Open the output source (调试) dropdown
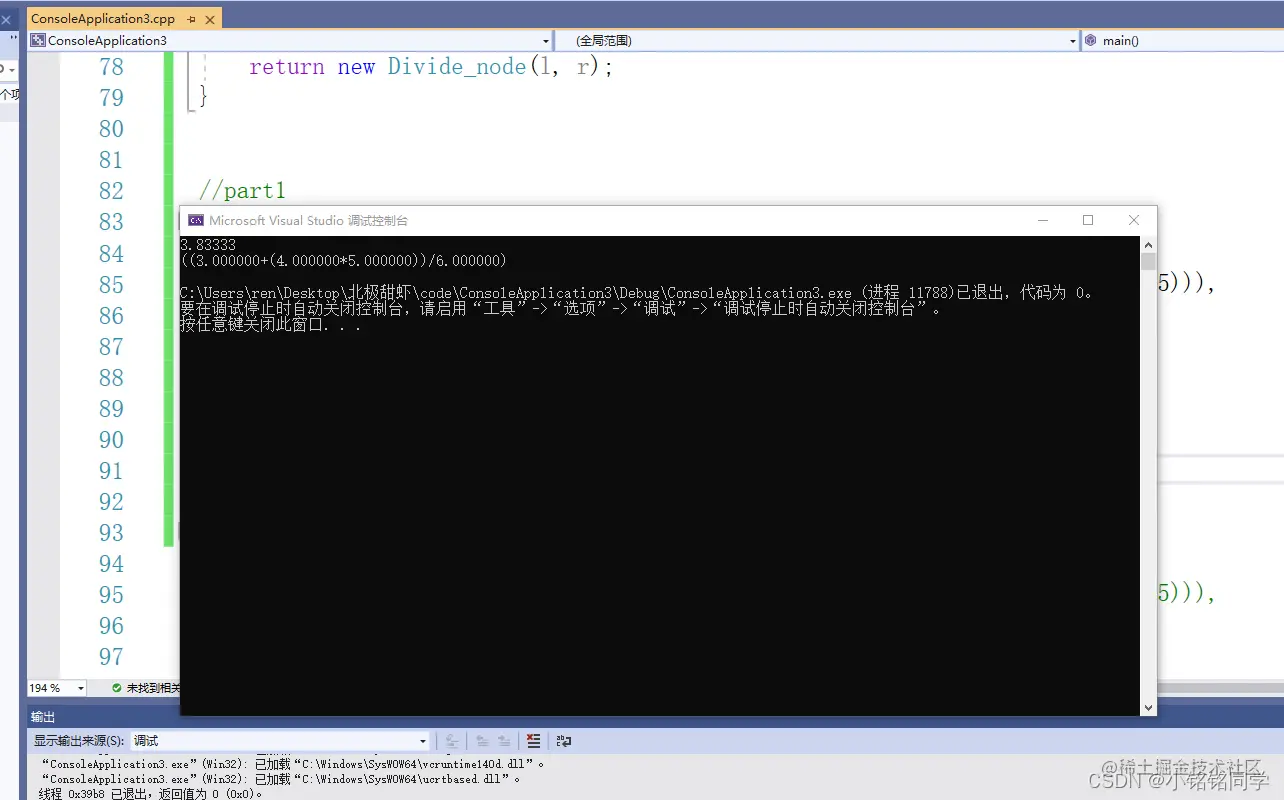1284x800 pixels. [280, 741]
